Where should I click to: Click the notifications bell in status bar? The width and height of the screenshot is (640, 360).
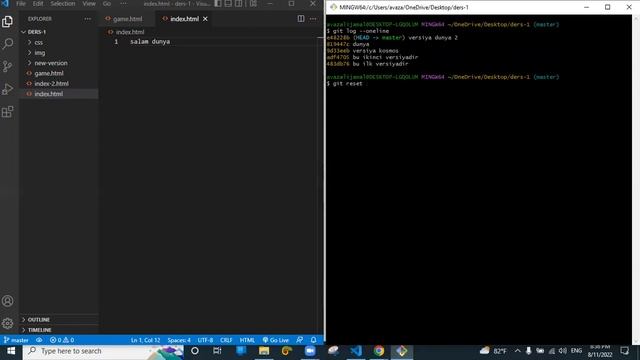313,340
